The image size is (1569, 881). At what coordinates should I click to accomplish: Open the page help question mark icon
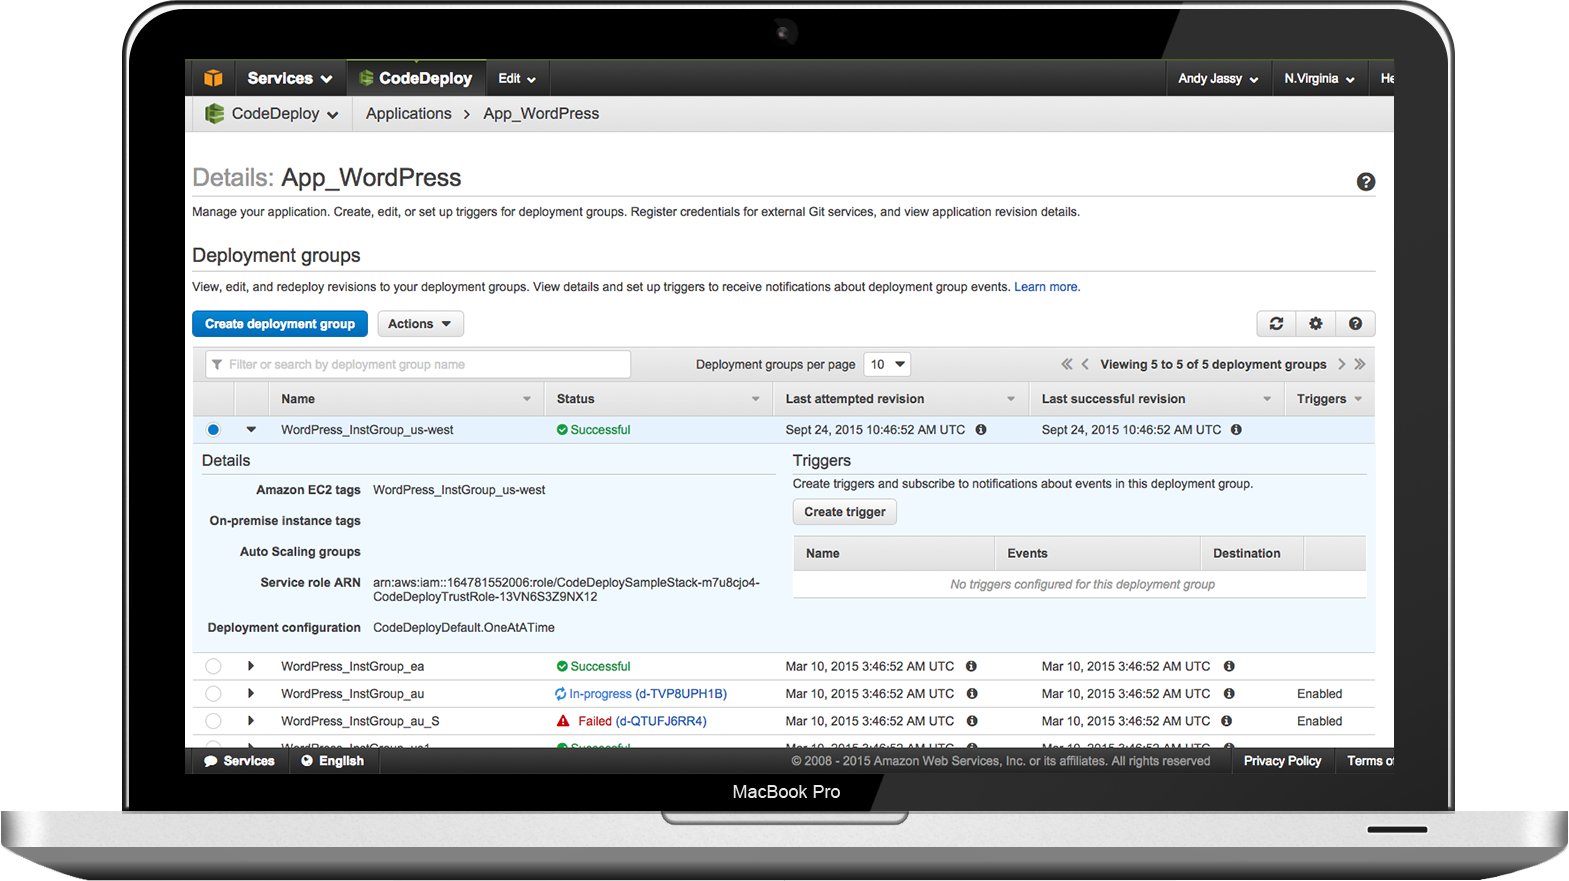click(1366, 182)
